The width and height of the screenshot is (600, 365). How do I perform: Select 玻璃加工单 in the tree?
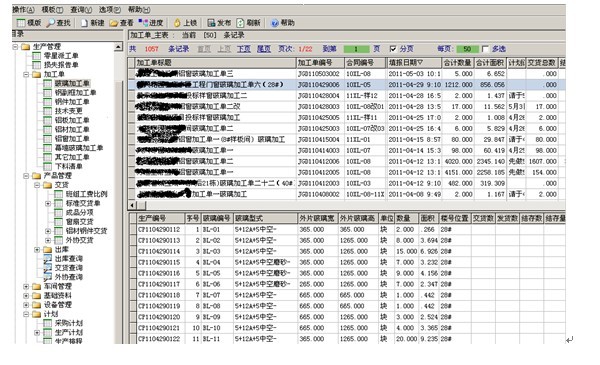72,83
